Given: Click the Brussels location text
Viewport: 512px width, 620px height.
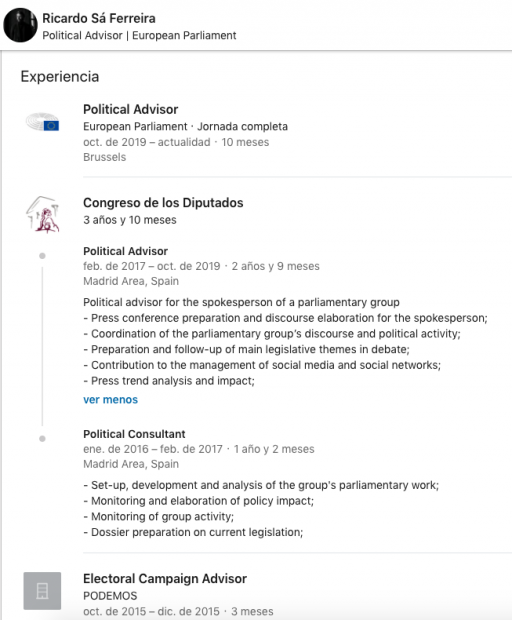Looking at the screenshot, I should coord(104,157).
